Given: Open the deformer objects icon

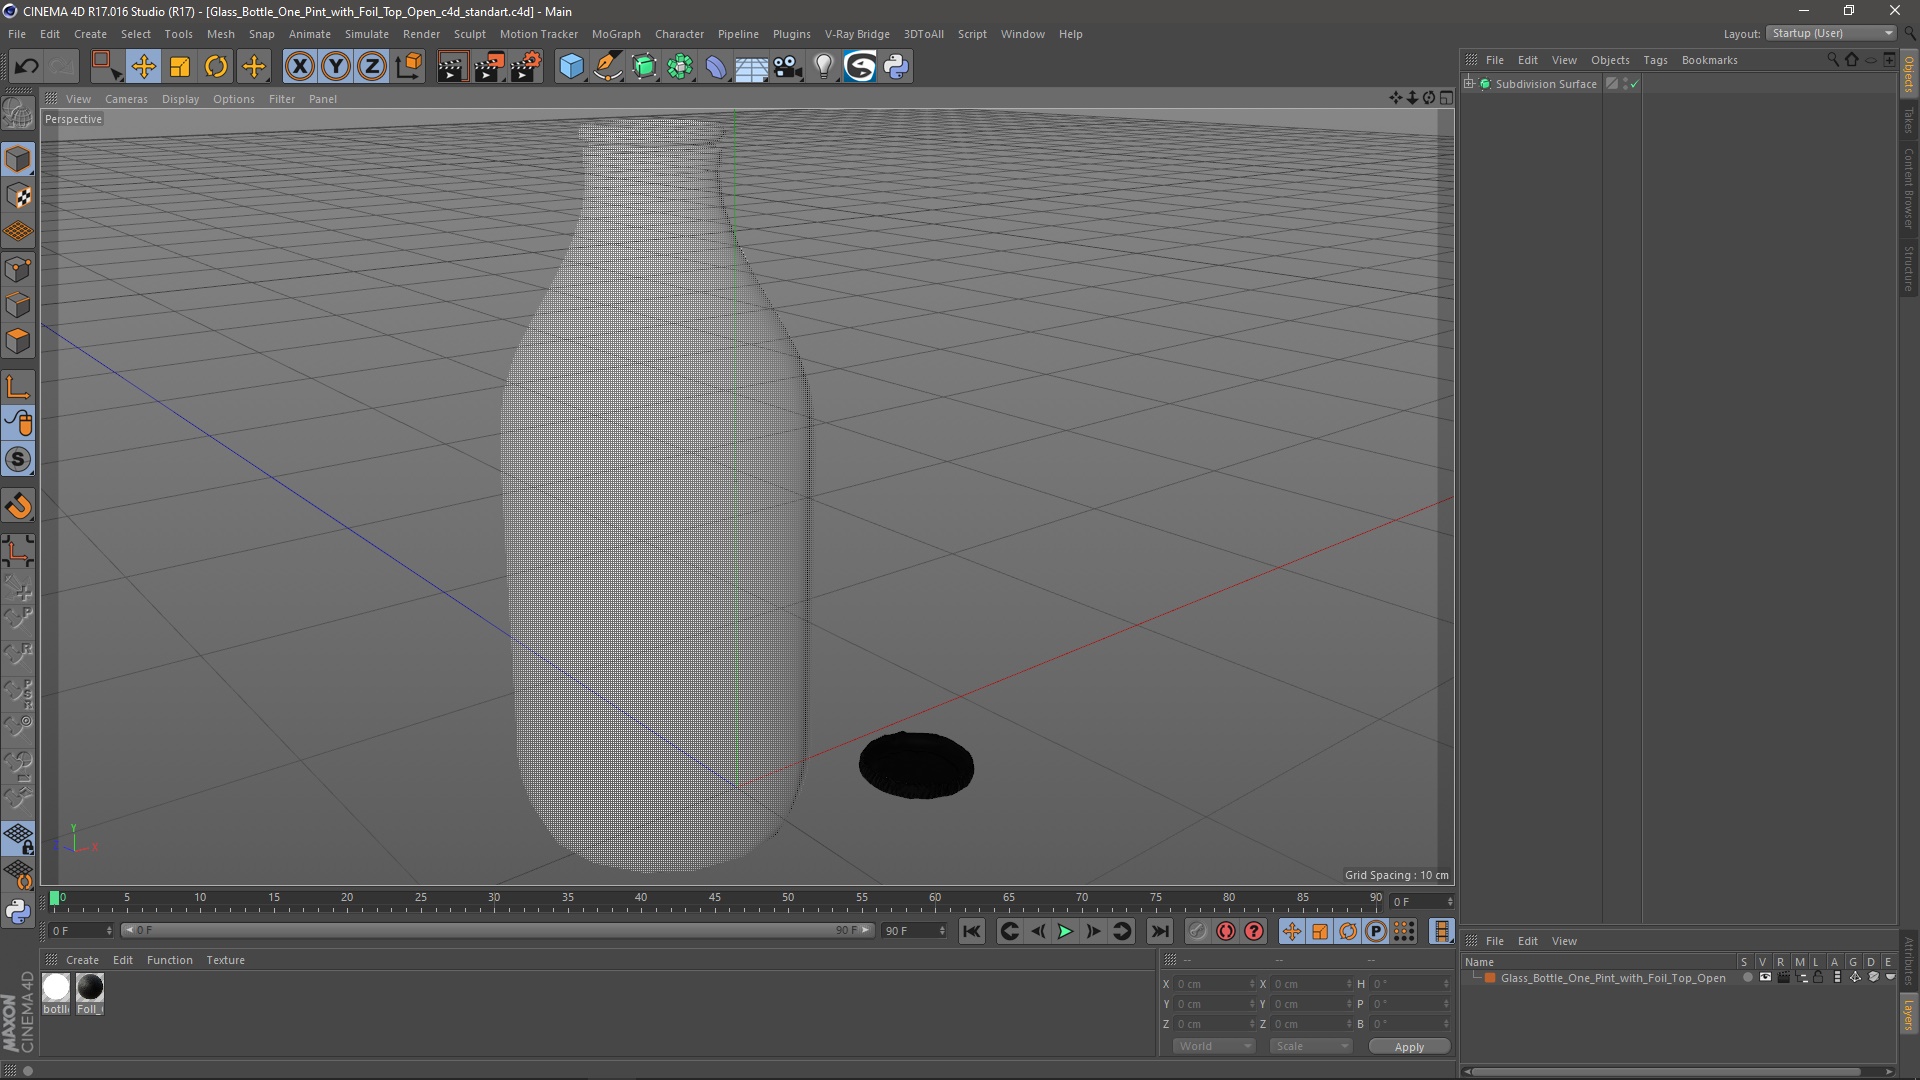Looking at the screenshot, I should click(716, 67).
